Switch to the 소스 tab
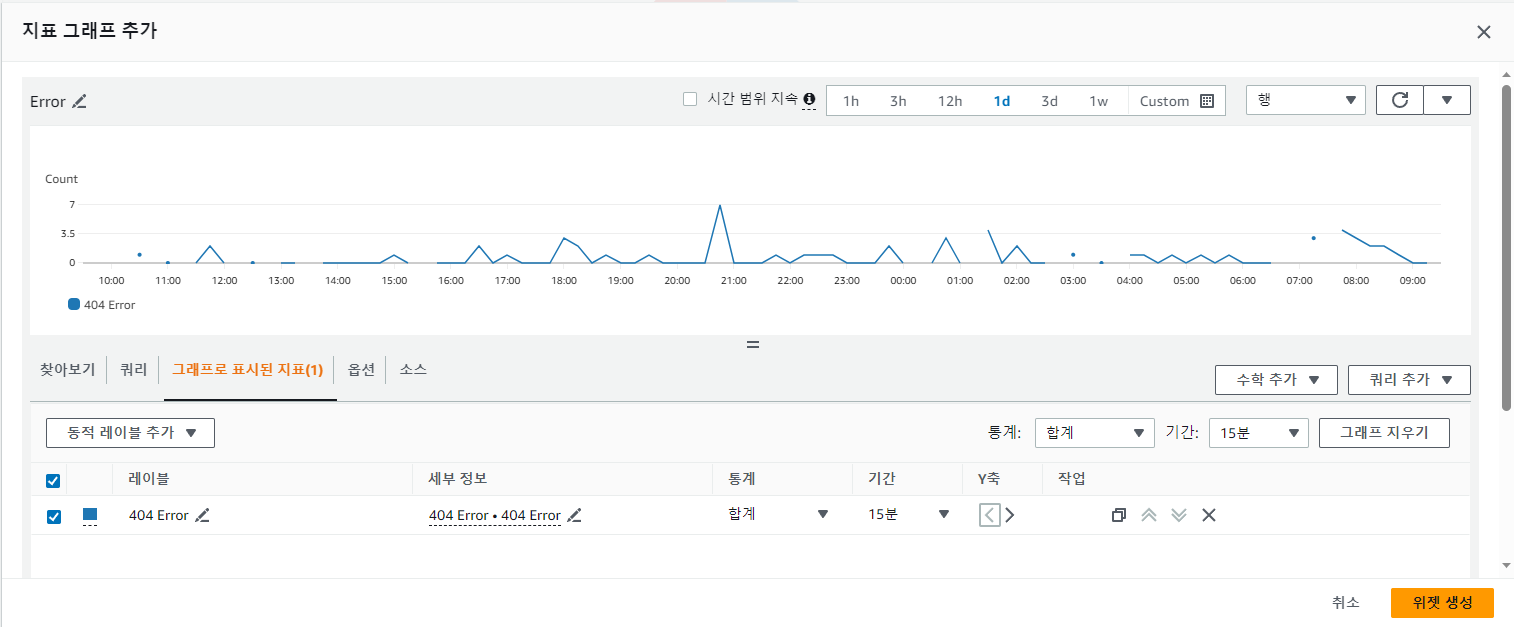The height and width of the screenshot is (627, 1514). [413, 370]
